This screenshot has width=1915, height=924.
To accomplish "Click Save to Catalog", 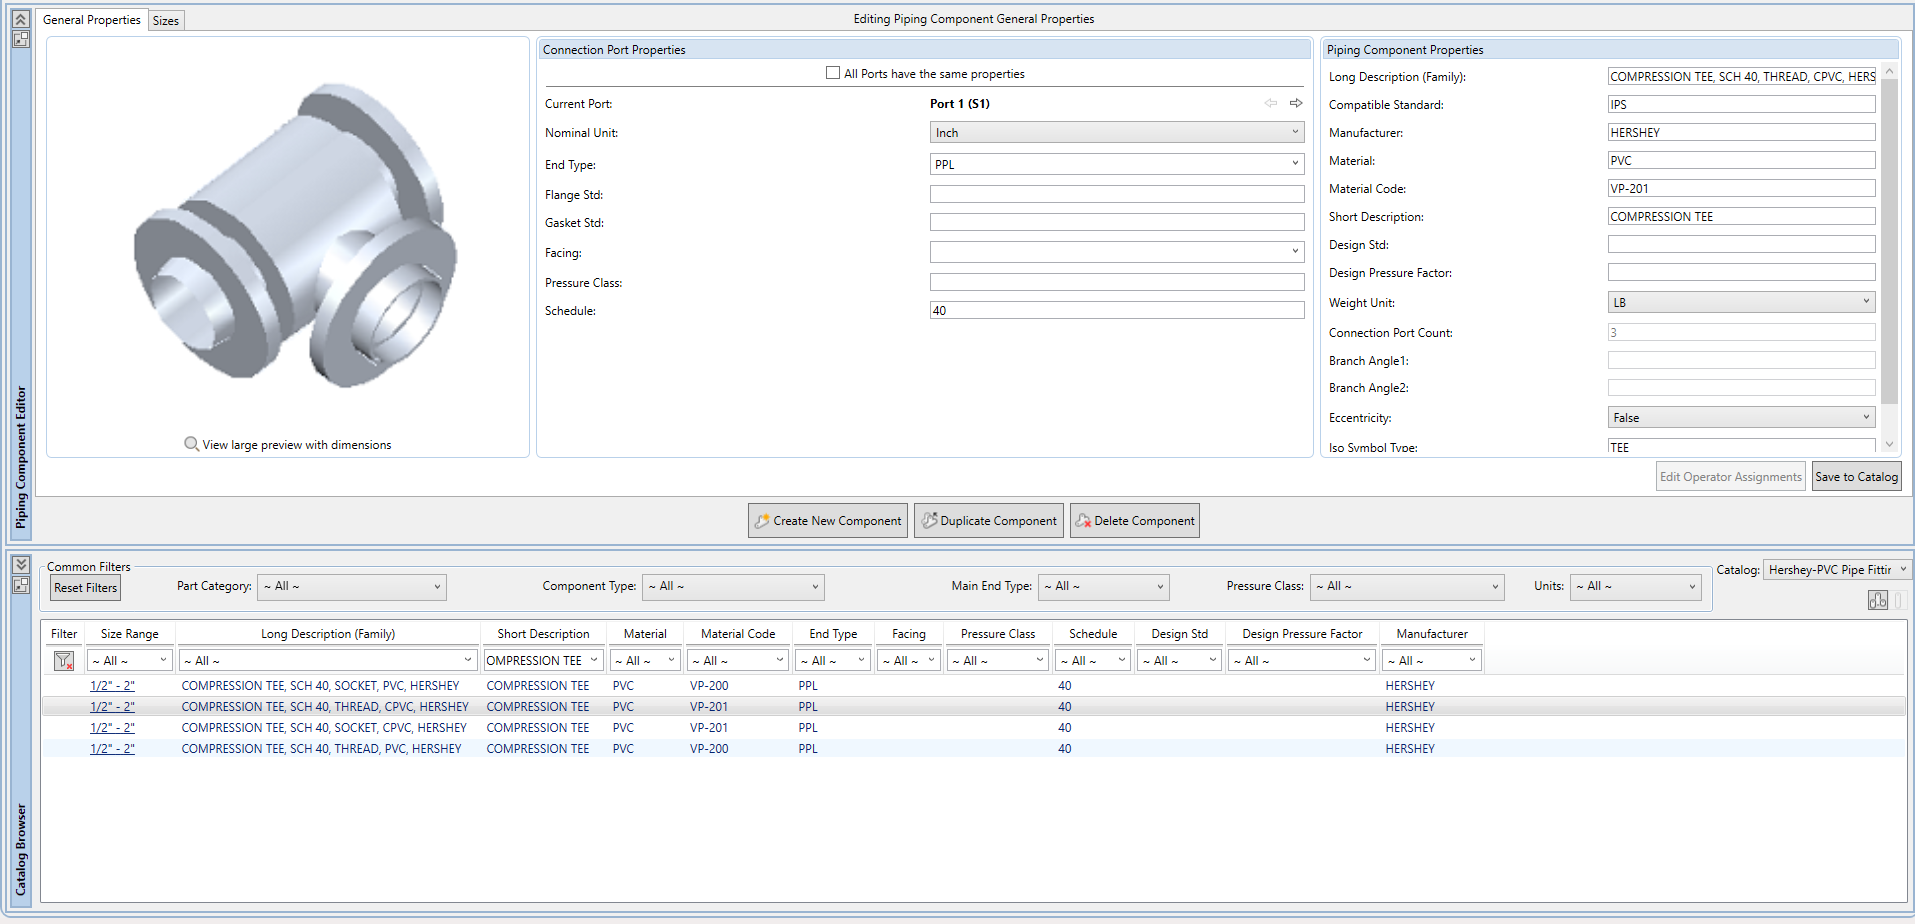I will pyautogui.click(x=1856, y=477).
